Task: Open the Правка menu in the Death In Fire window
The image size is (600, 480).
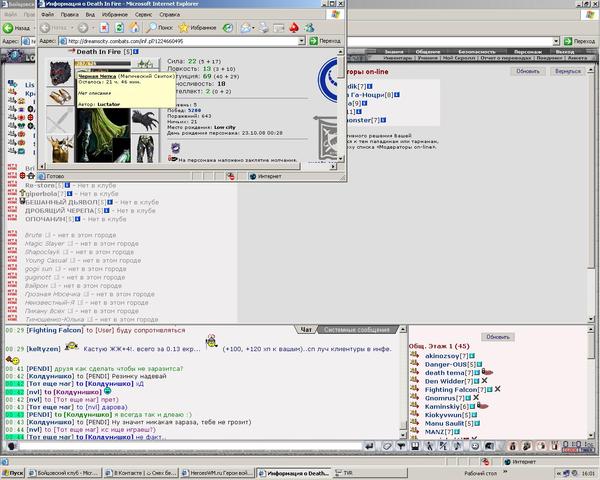Action: coord(69,15)
